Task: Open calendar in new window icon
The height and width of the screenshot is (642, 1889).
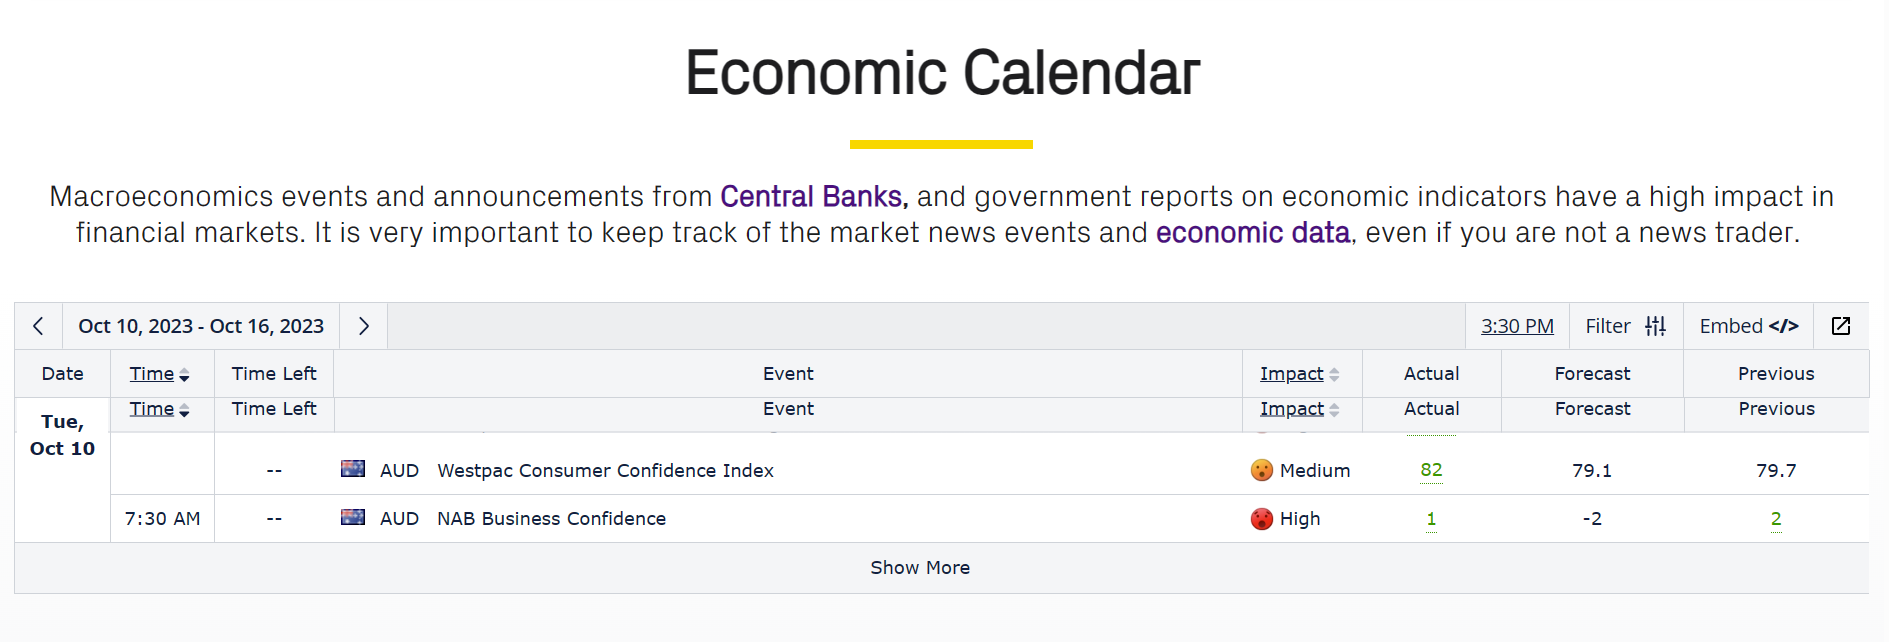Action: pos(1841,326)
